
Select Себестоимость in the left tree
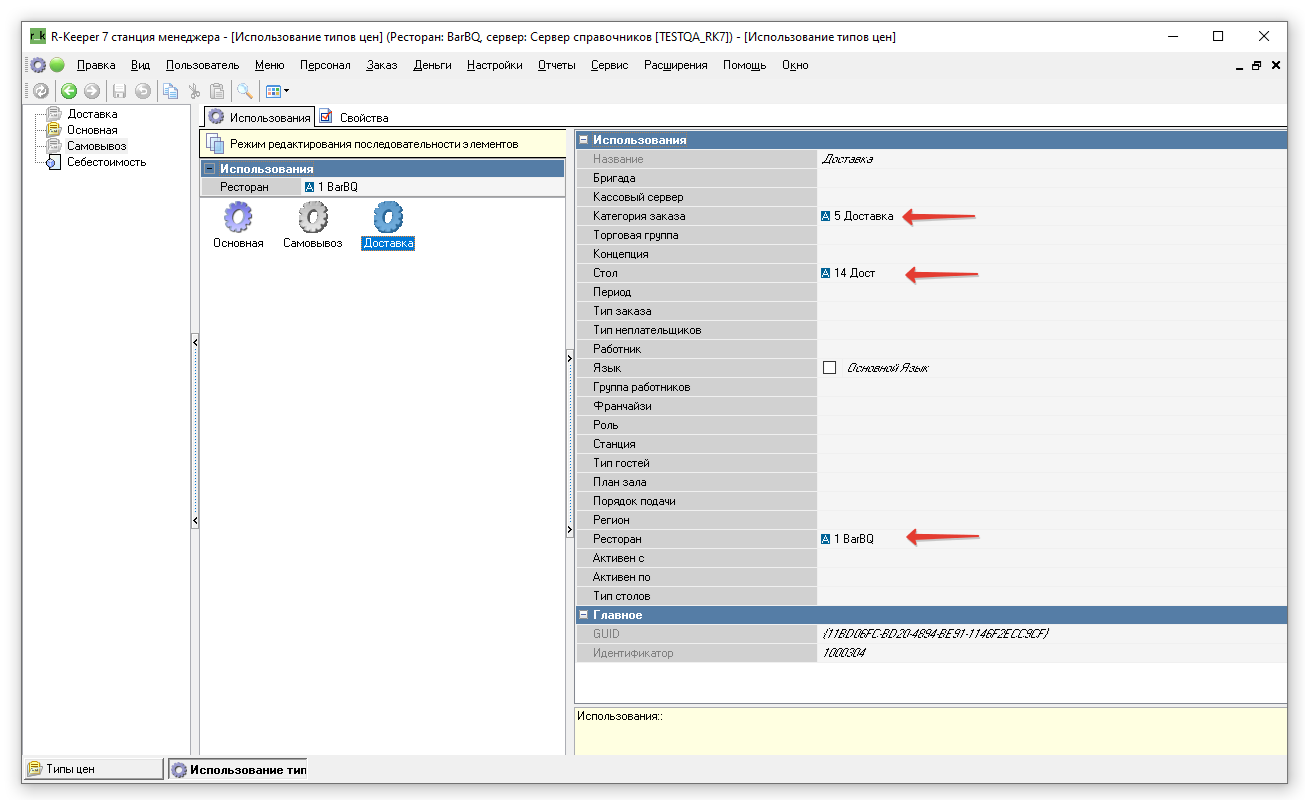click(106, 162)
